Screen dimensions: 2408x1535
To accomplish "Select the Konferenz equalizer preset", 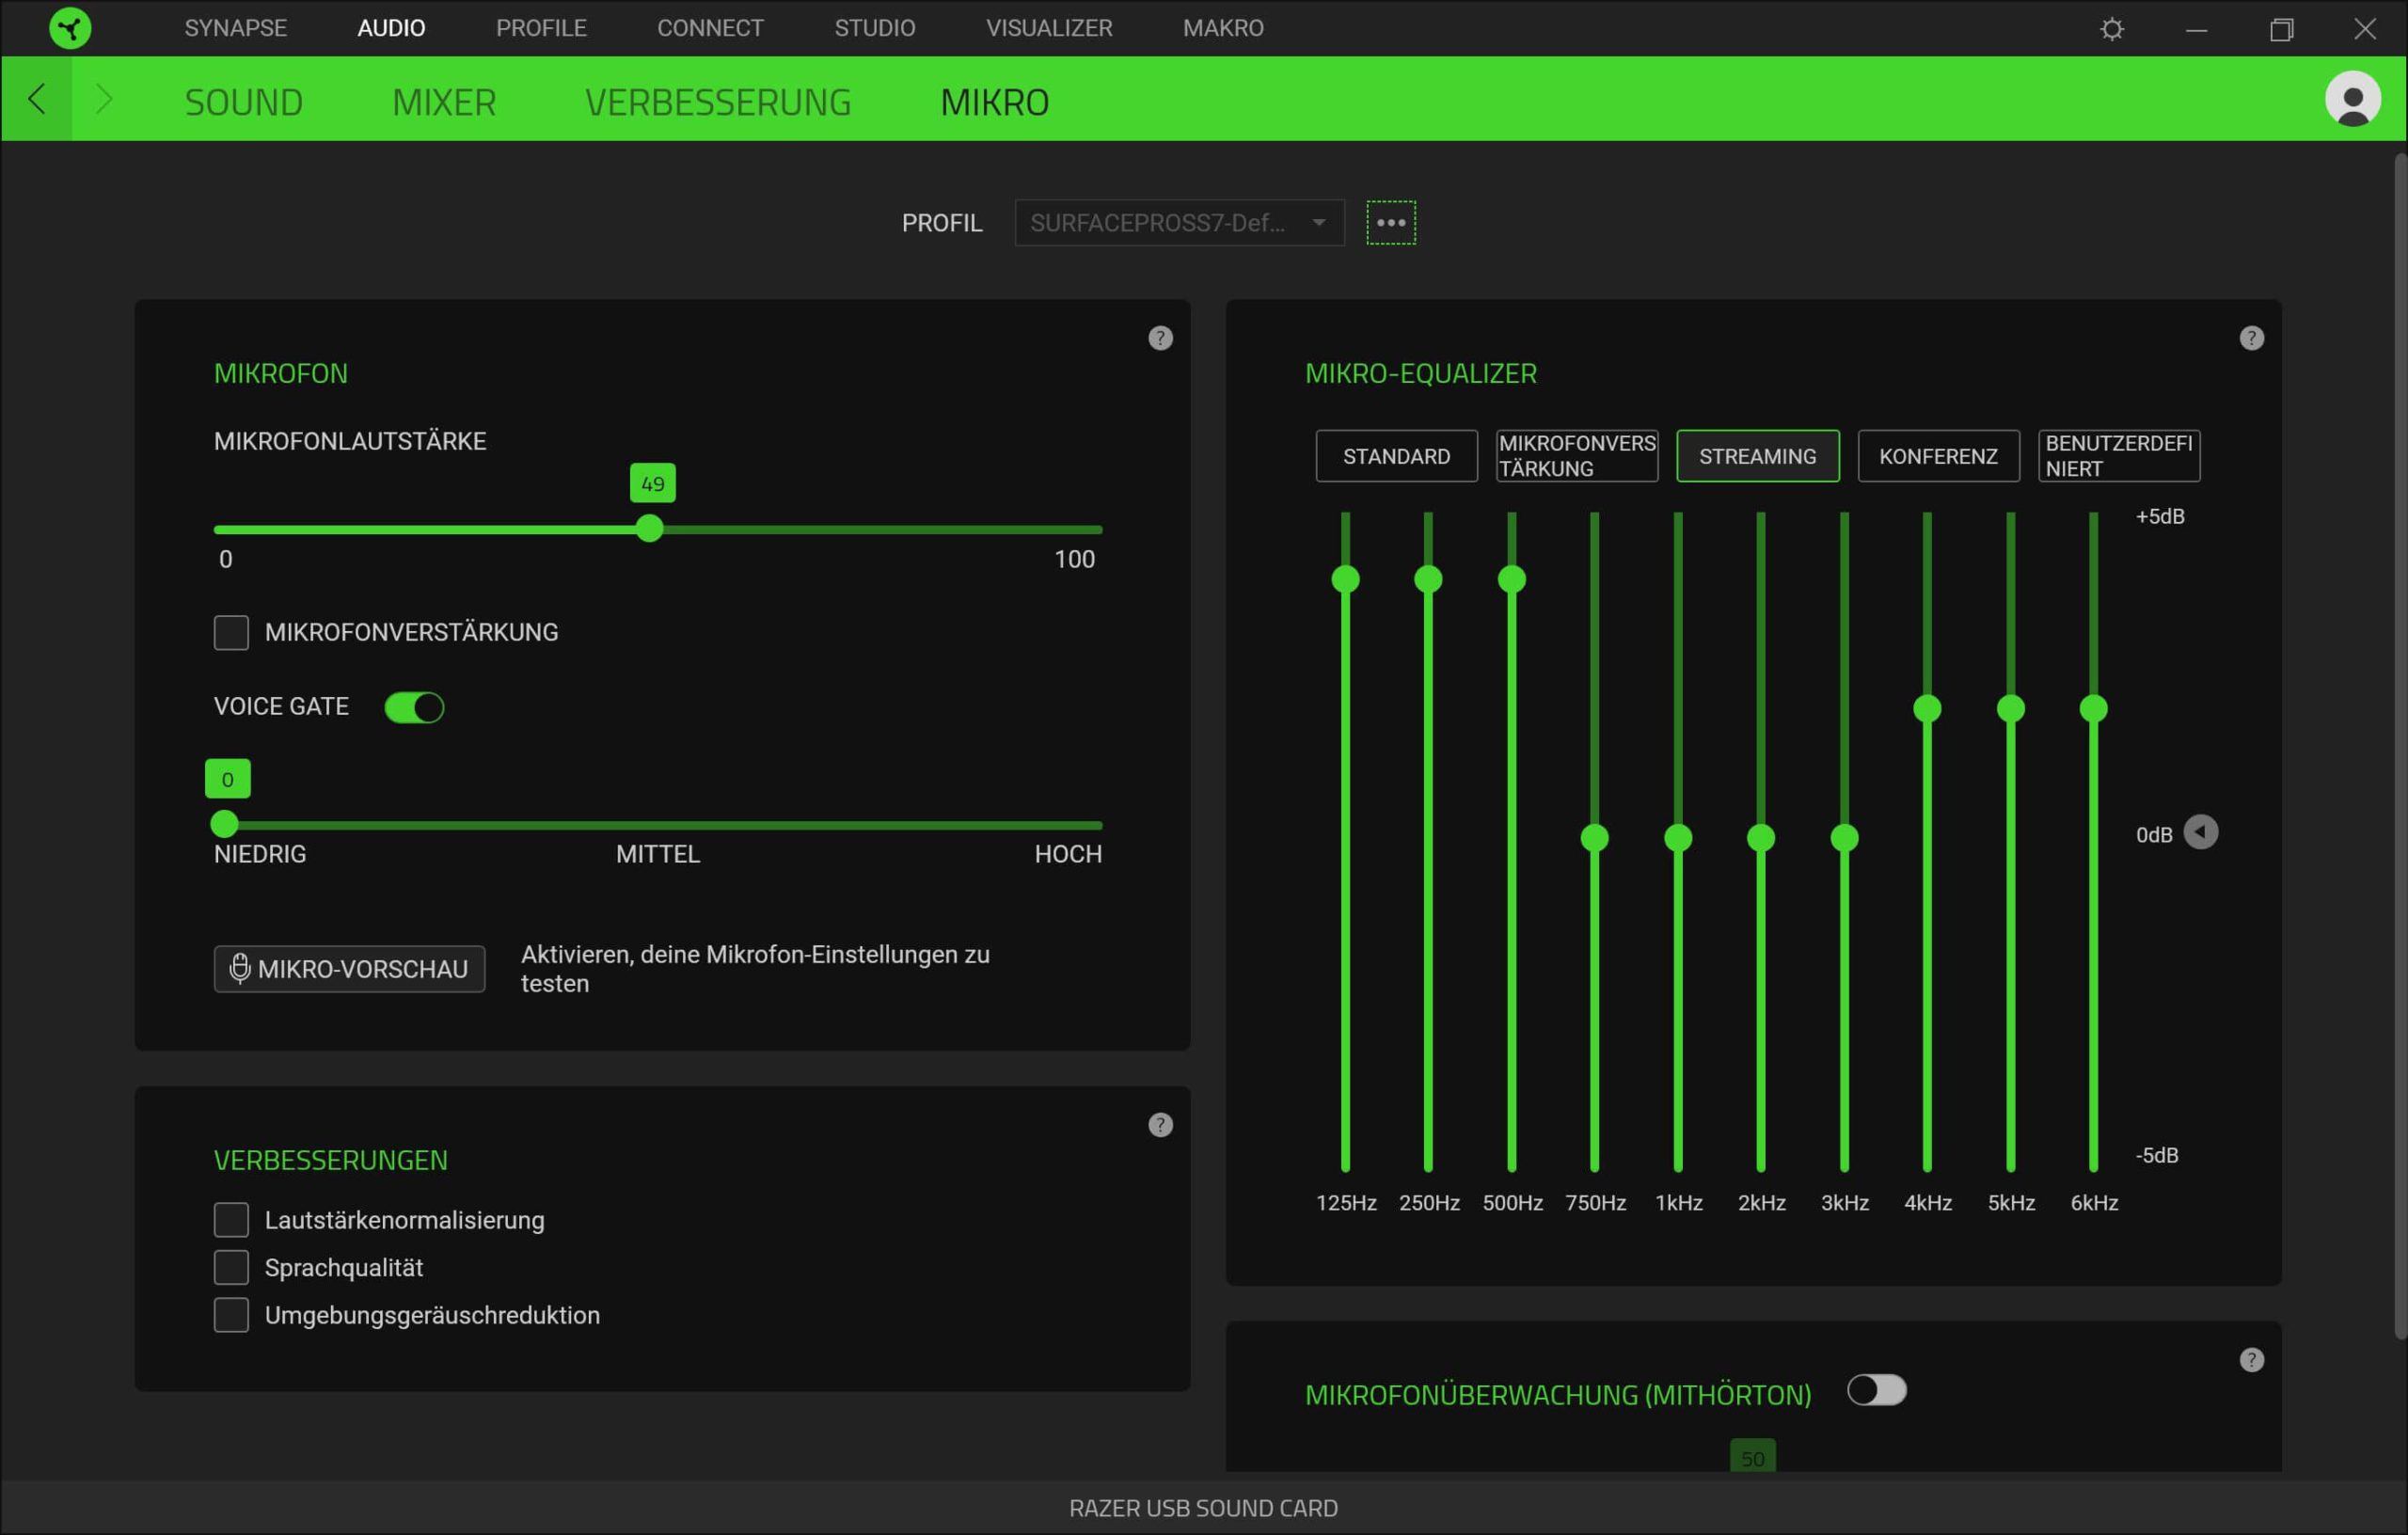I will coord(1937,456).
